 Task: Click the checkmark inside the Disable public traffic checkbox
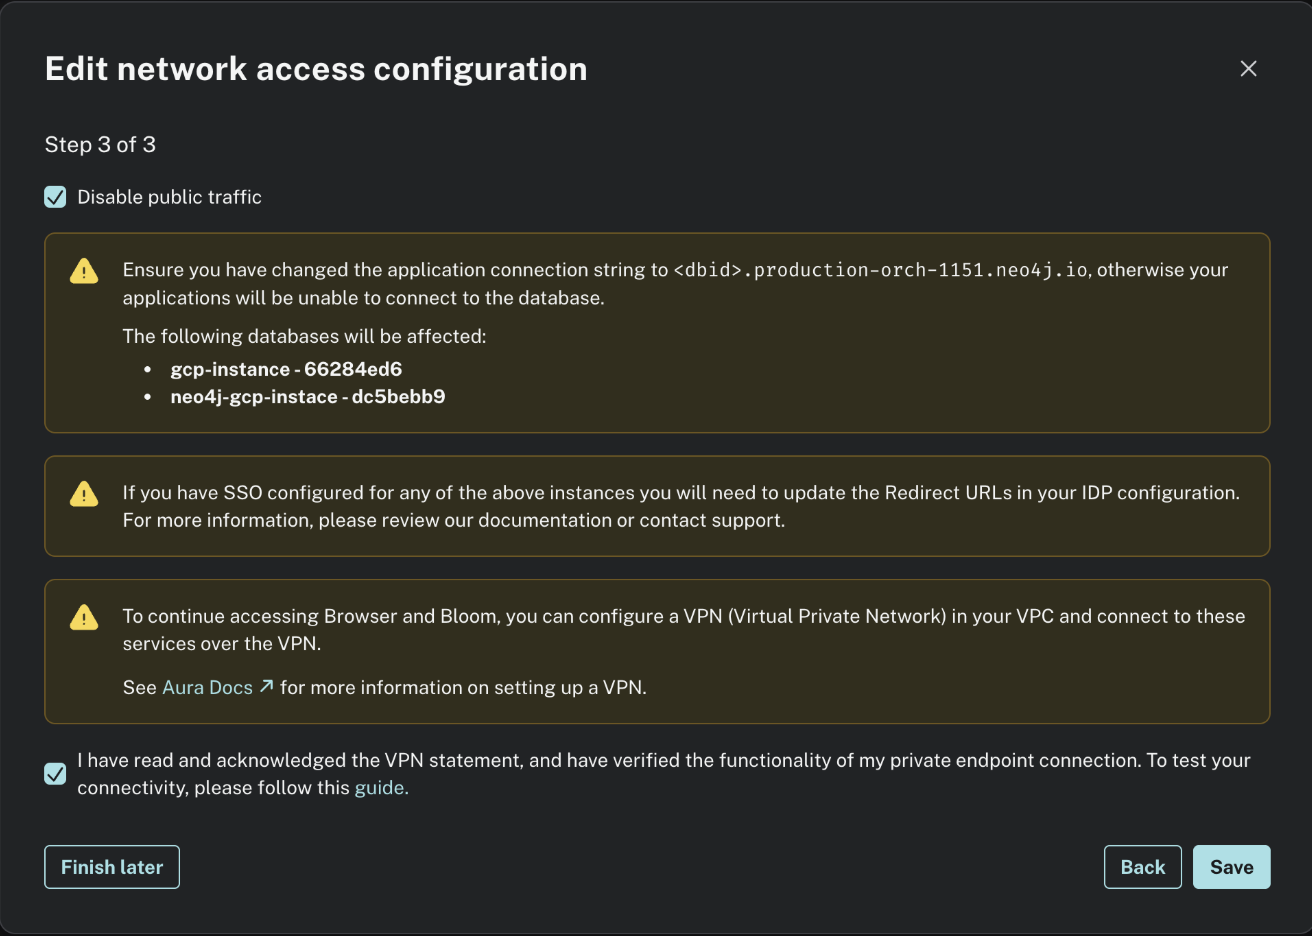tap(55, 197)
